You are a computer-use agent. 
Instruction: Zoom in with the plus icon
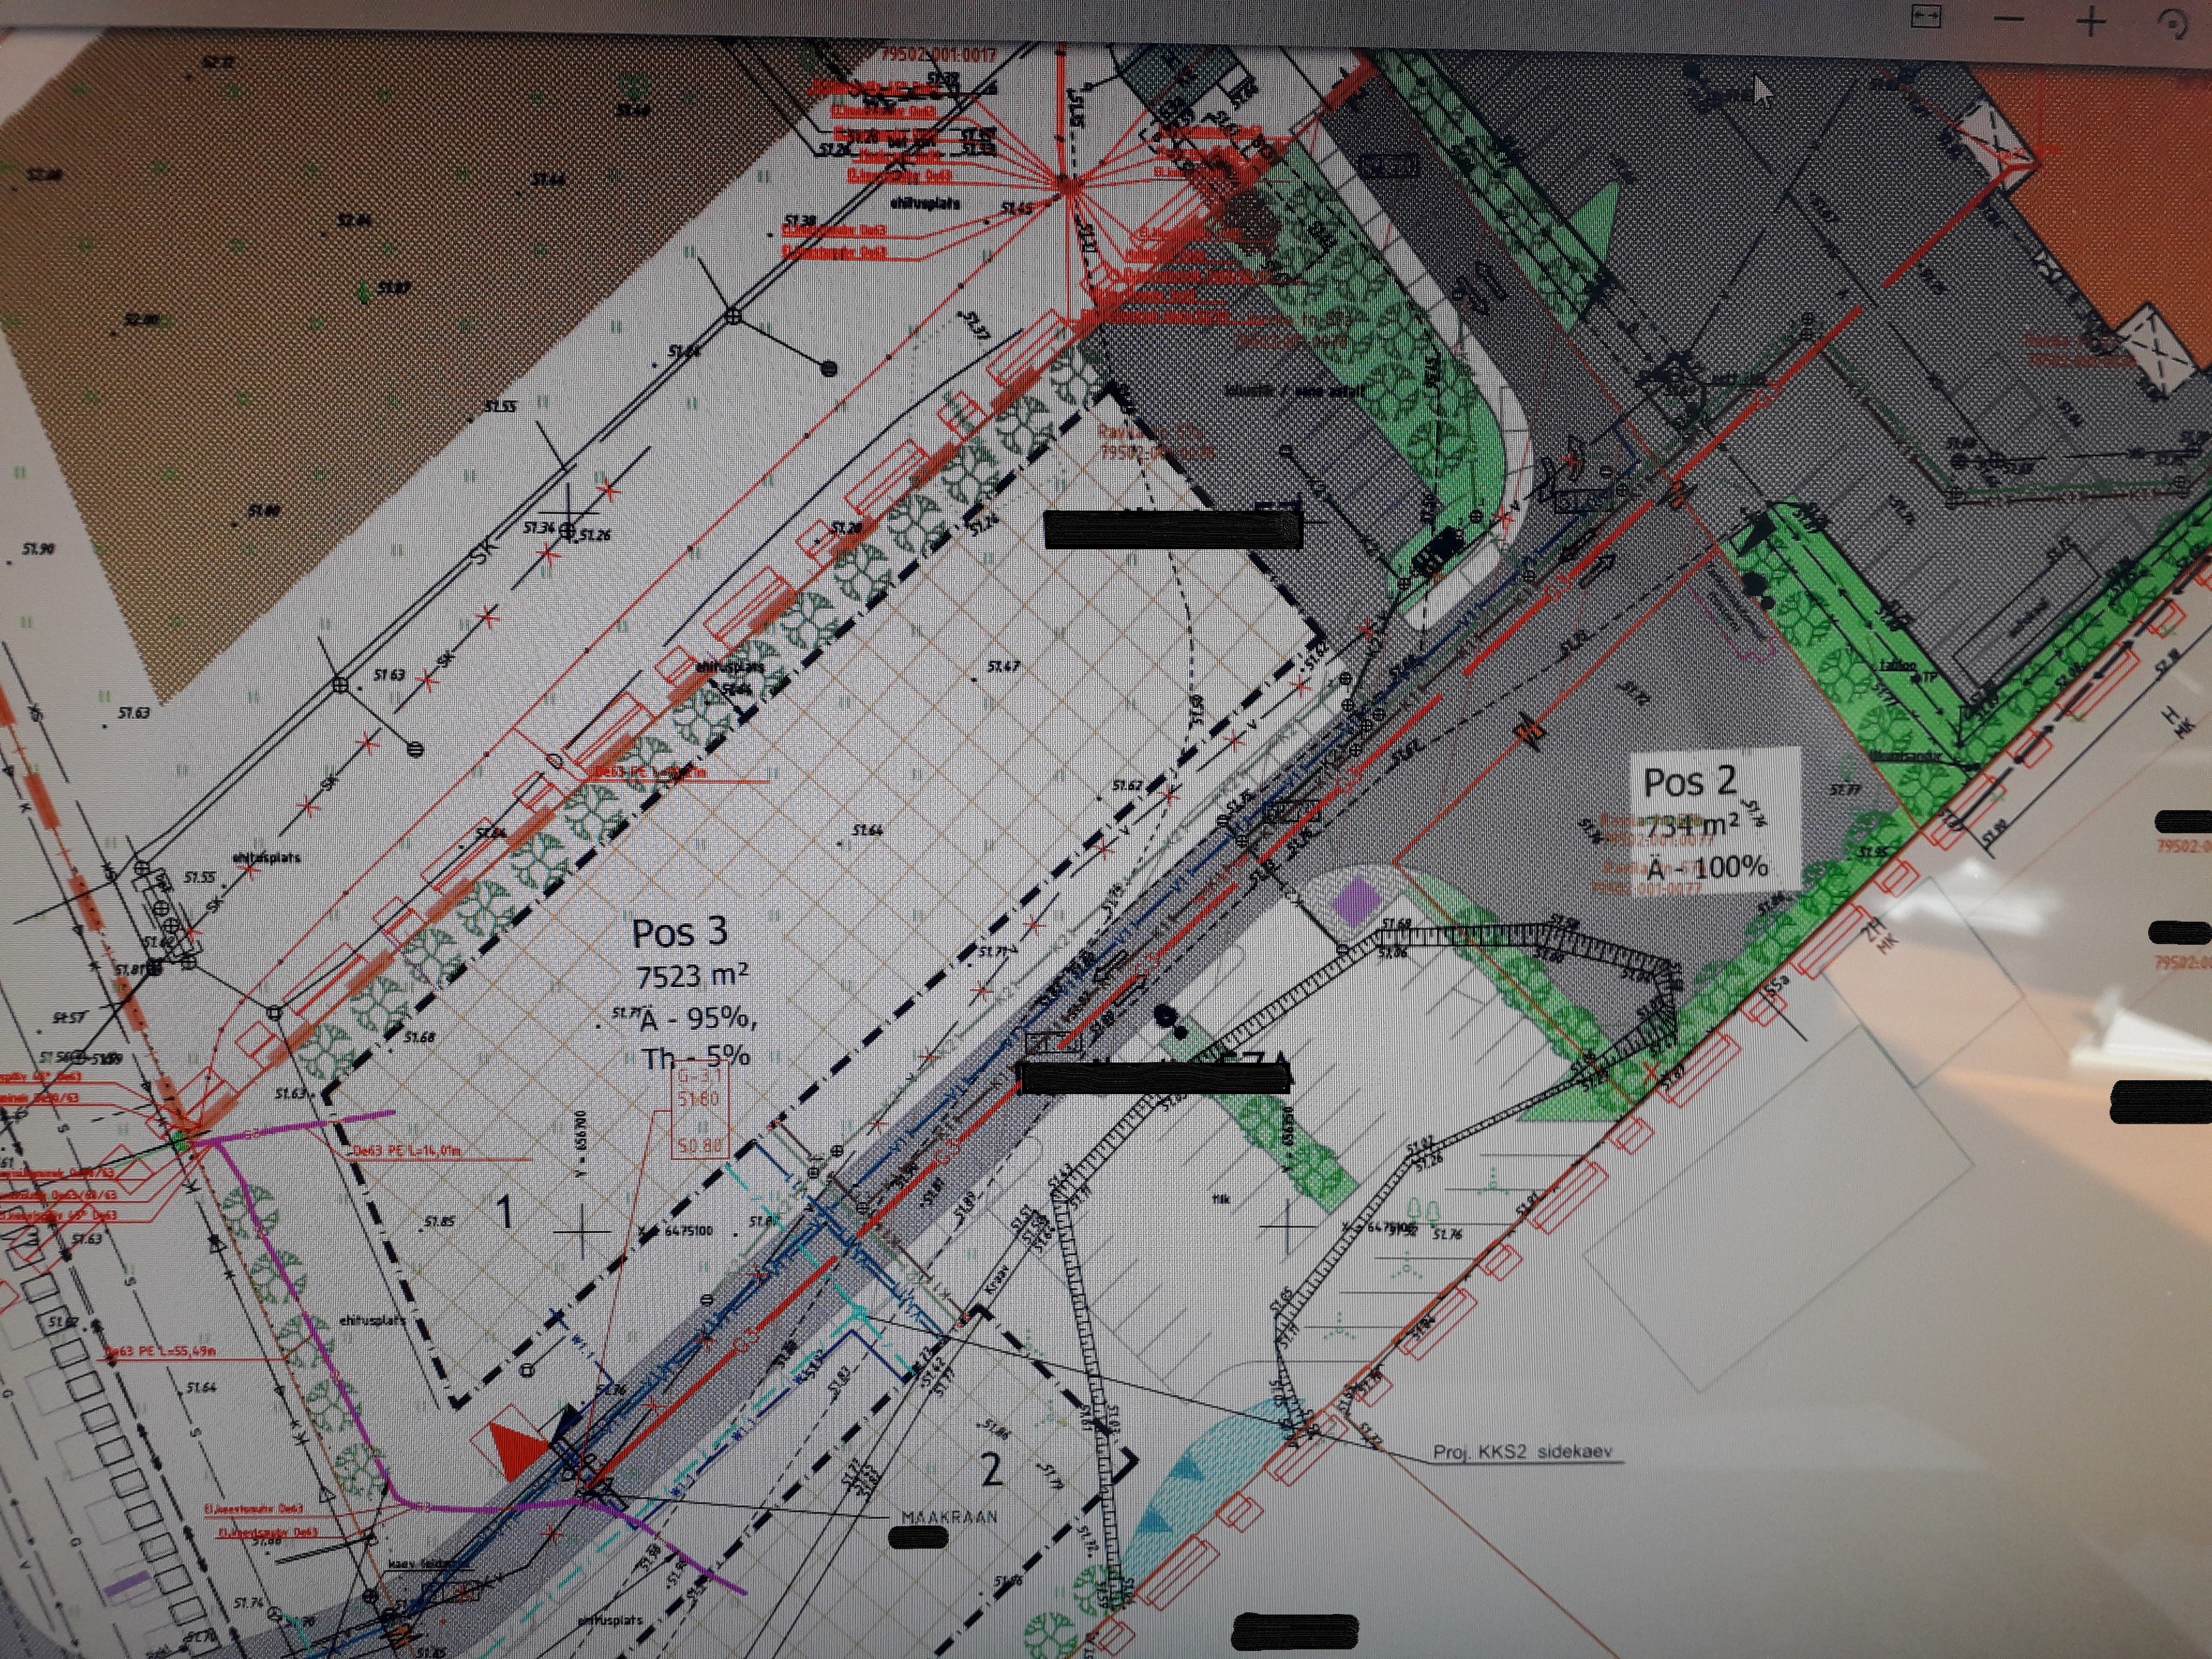2091,21
